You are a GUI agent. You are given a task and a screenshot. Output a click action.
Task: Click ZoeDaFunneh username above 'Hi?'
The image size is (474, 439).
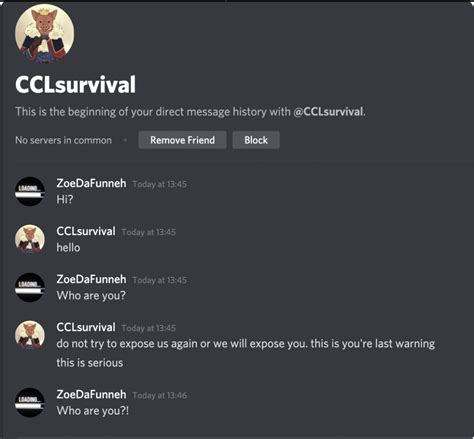91,183
